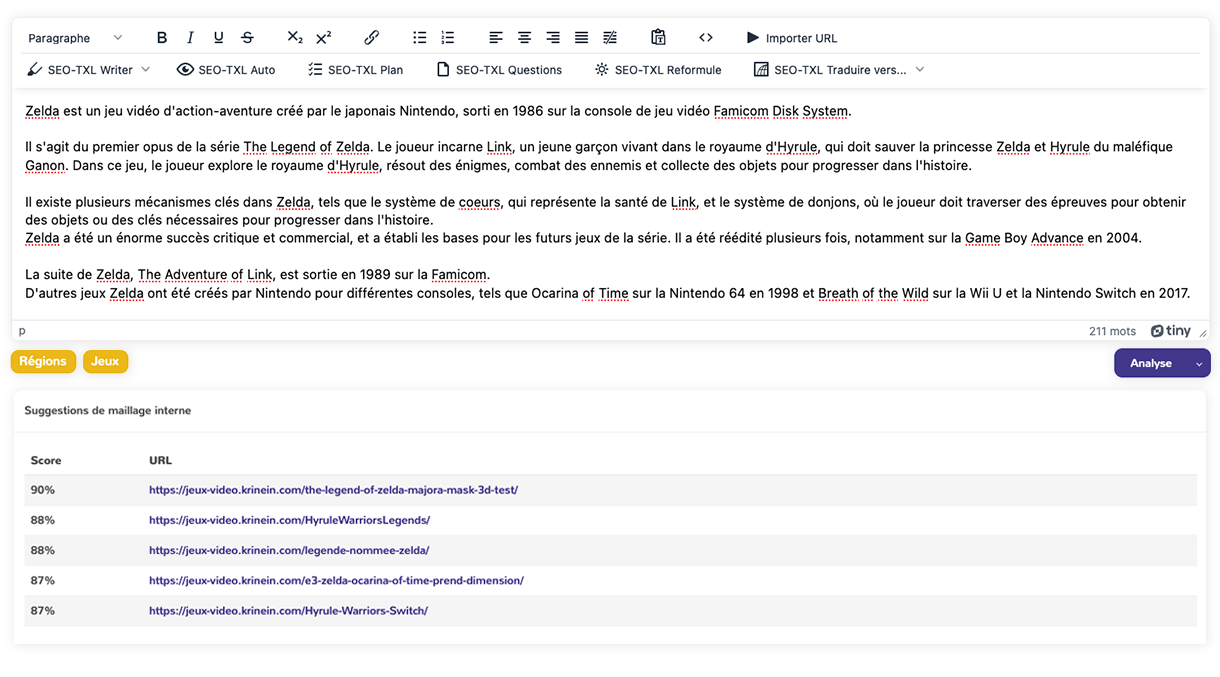
Task: Align text to the right
Action: click(x=553, y=38)
